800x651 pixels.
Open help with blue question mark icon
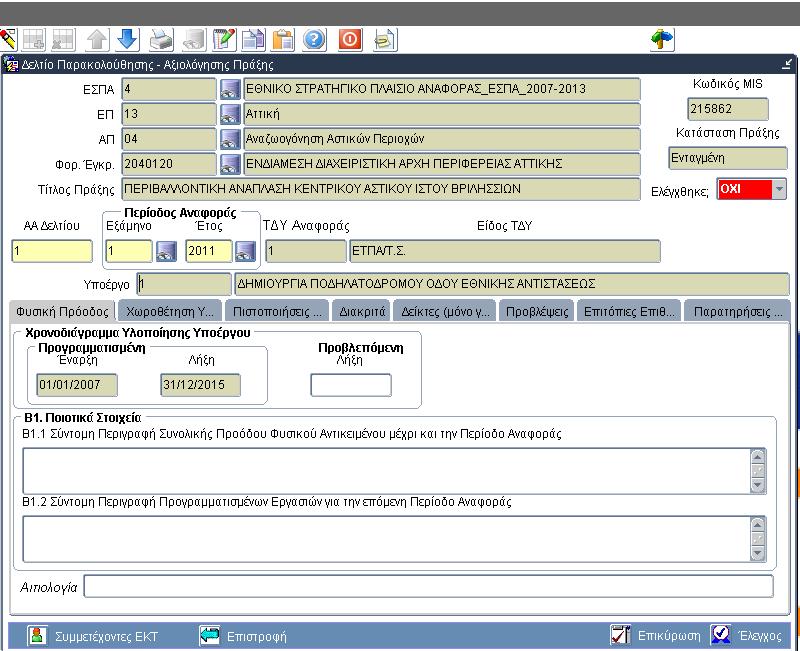pyautogui.click(x=314, y=39)
